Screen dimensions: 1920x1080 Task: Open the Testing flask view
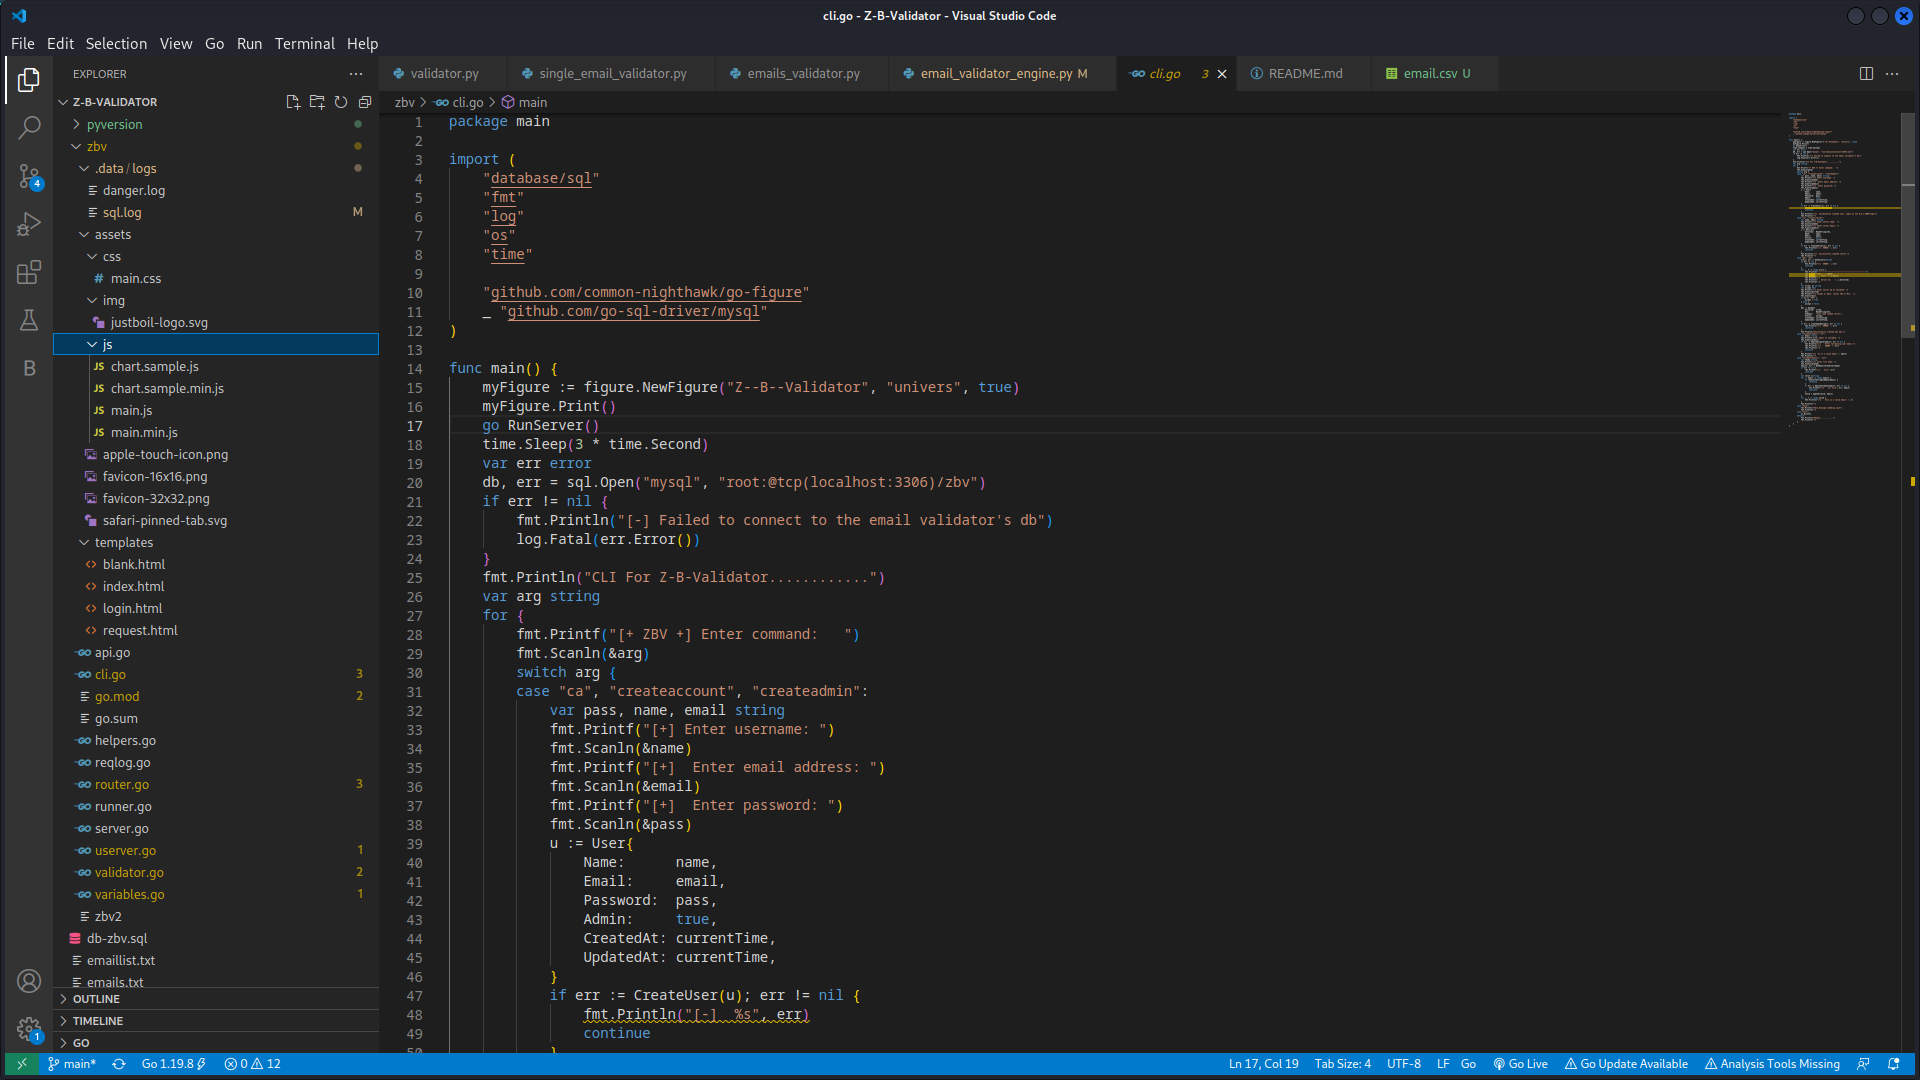coord(29,320)
